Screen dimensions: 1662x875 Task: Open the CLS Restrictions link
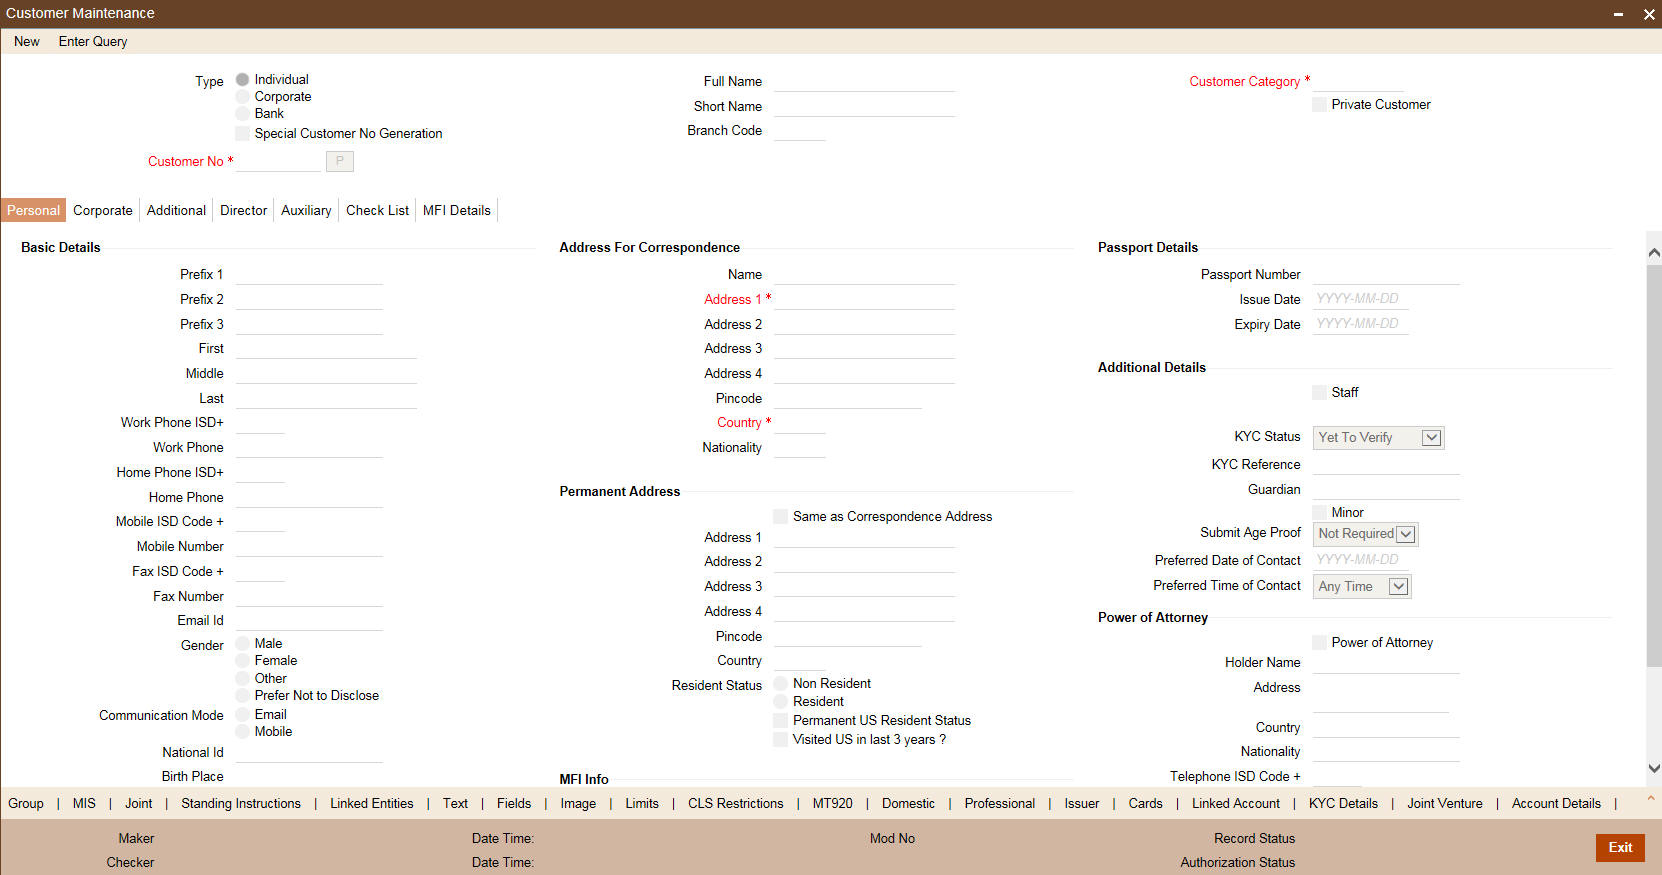(736, 803)
